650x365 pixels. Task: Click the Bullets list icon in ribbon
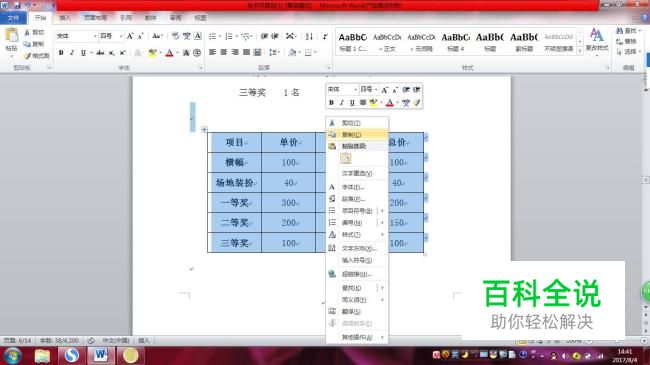[212, 36]
